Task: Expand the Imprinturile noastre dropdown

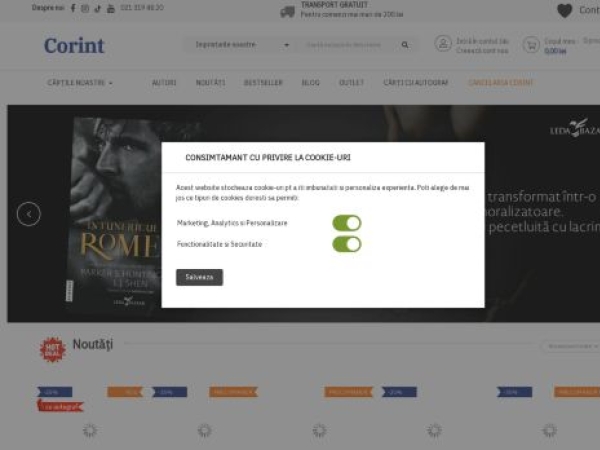Action: tap(242, 45)
